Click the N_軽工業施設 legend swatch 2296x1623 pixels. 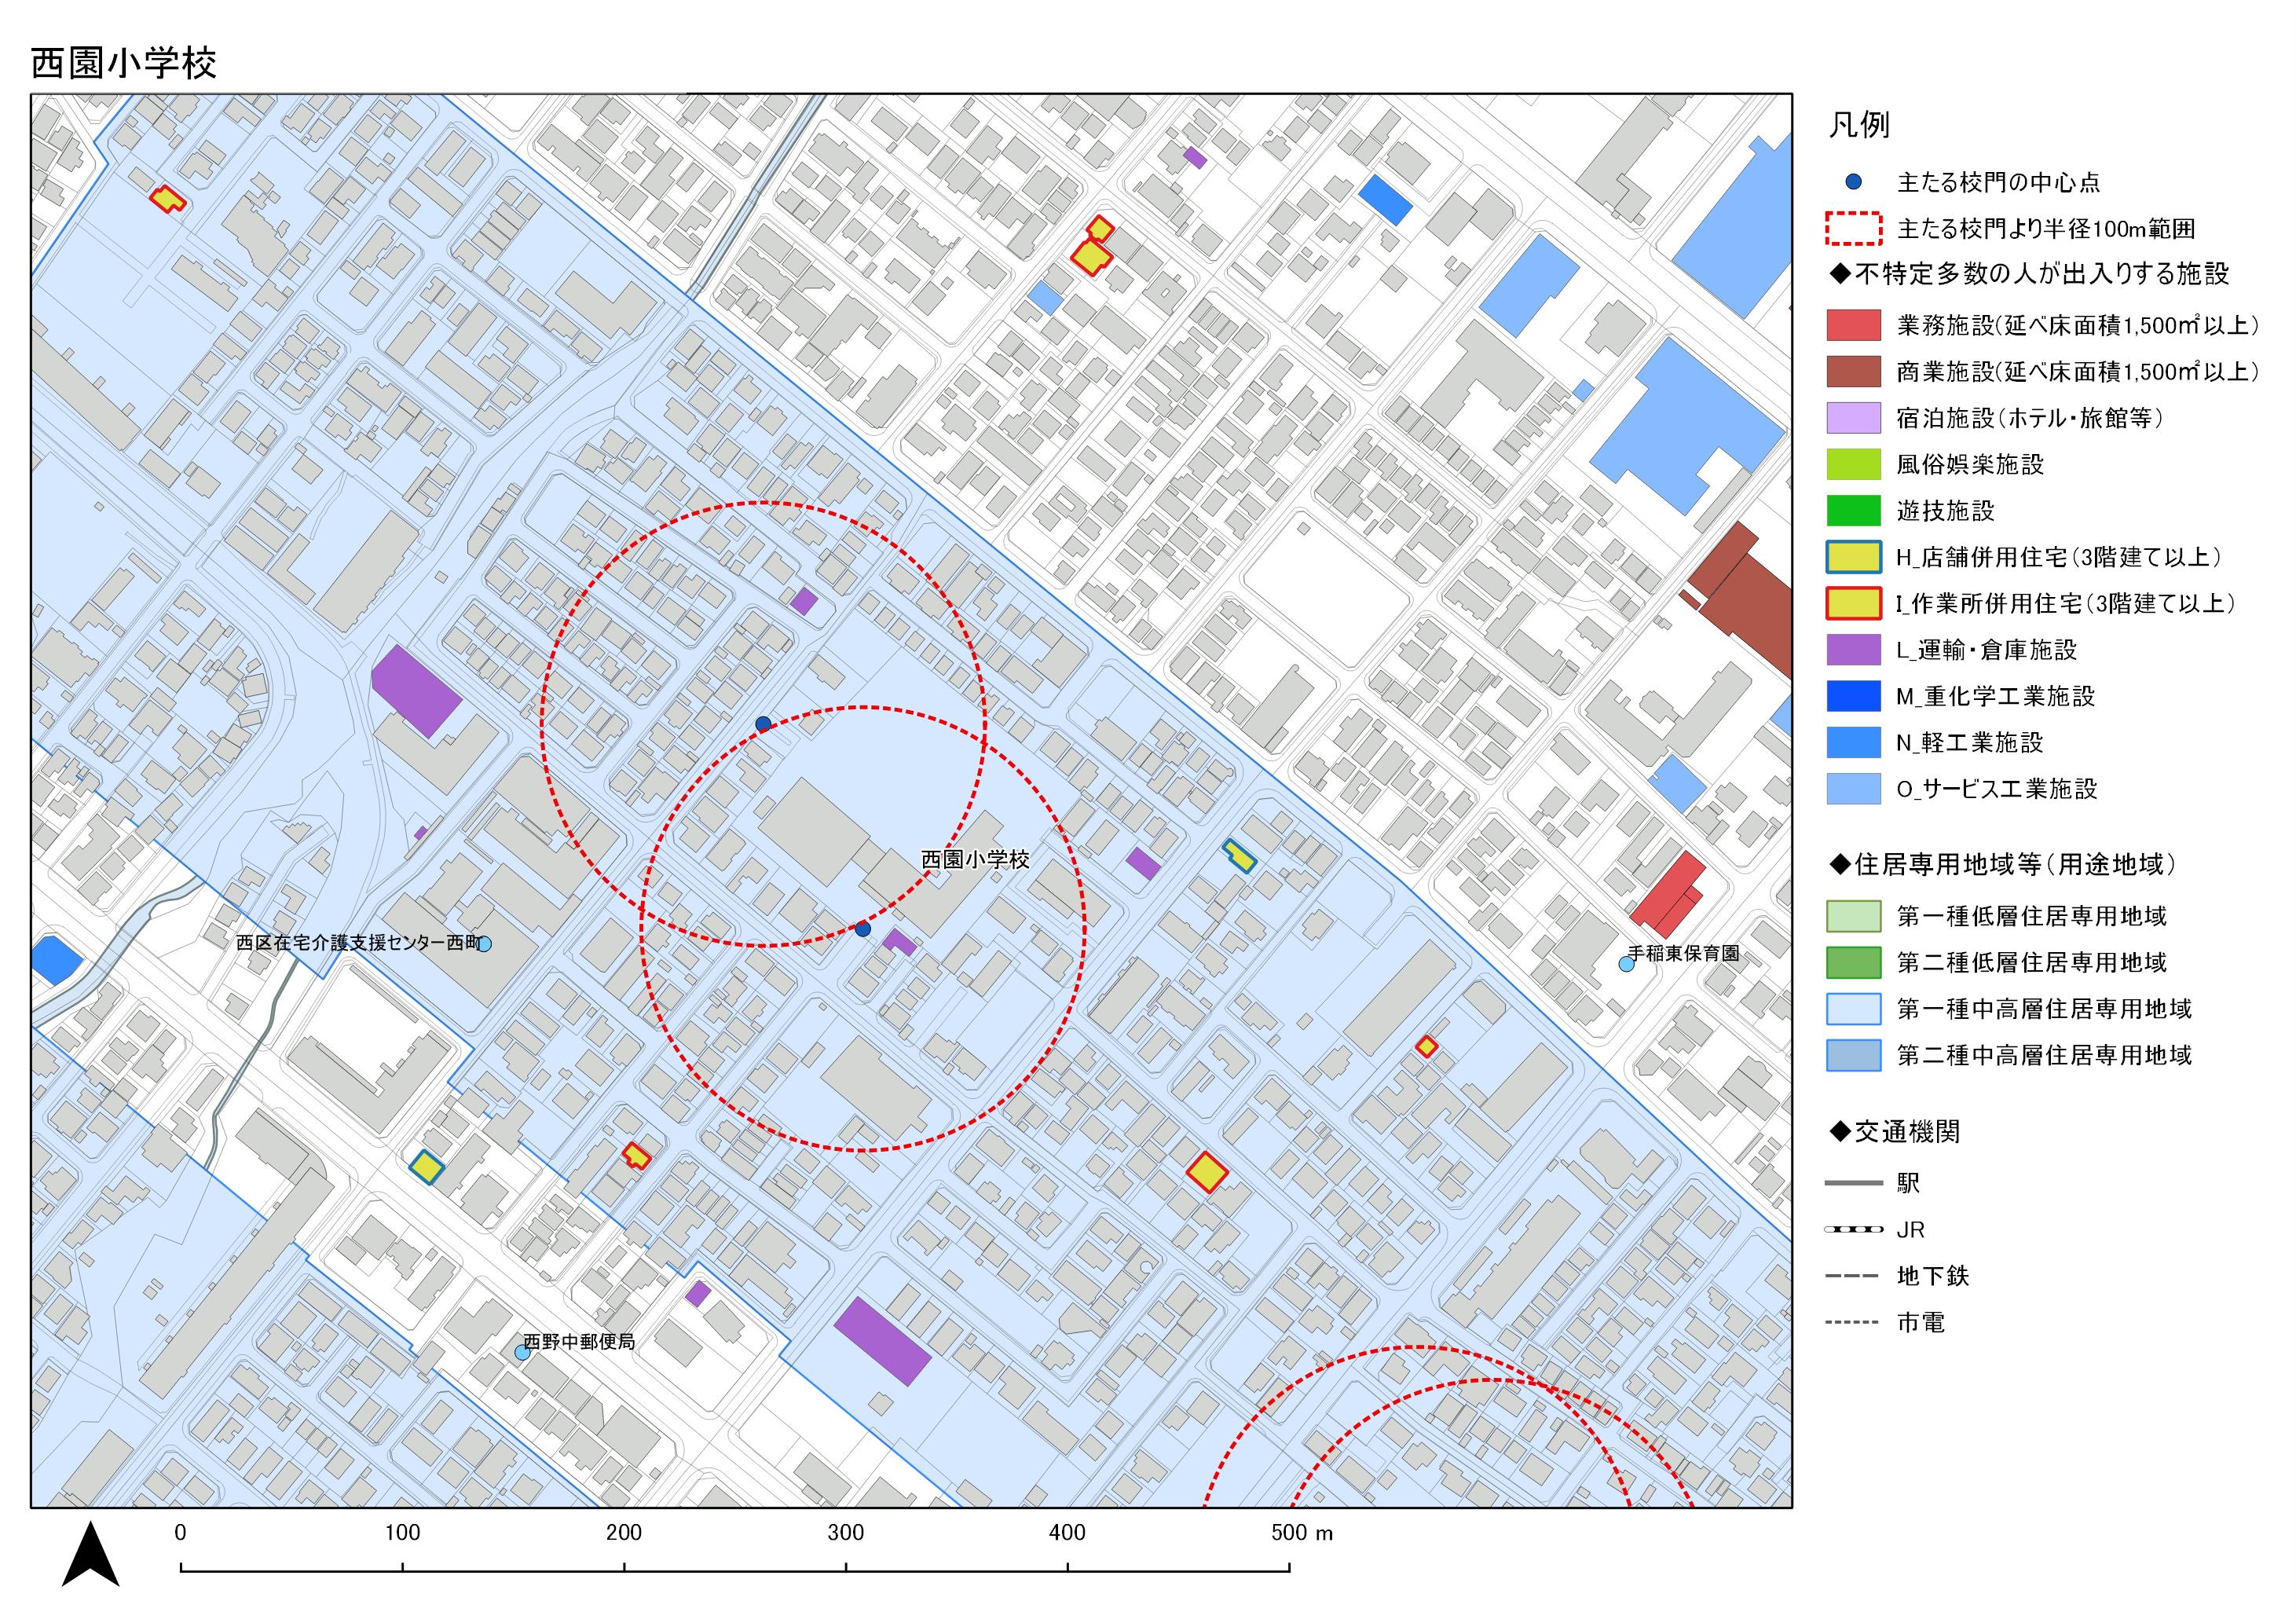pyautogui.click(x=1853, y=742)
